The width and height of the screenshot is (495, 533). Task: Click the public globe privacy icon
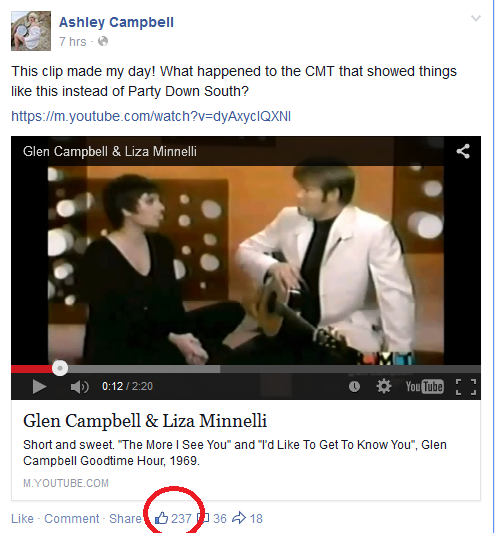103,41
